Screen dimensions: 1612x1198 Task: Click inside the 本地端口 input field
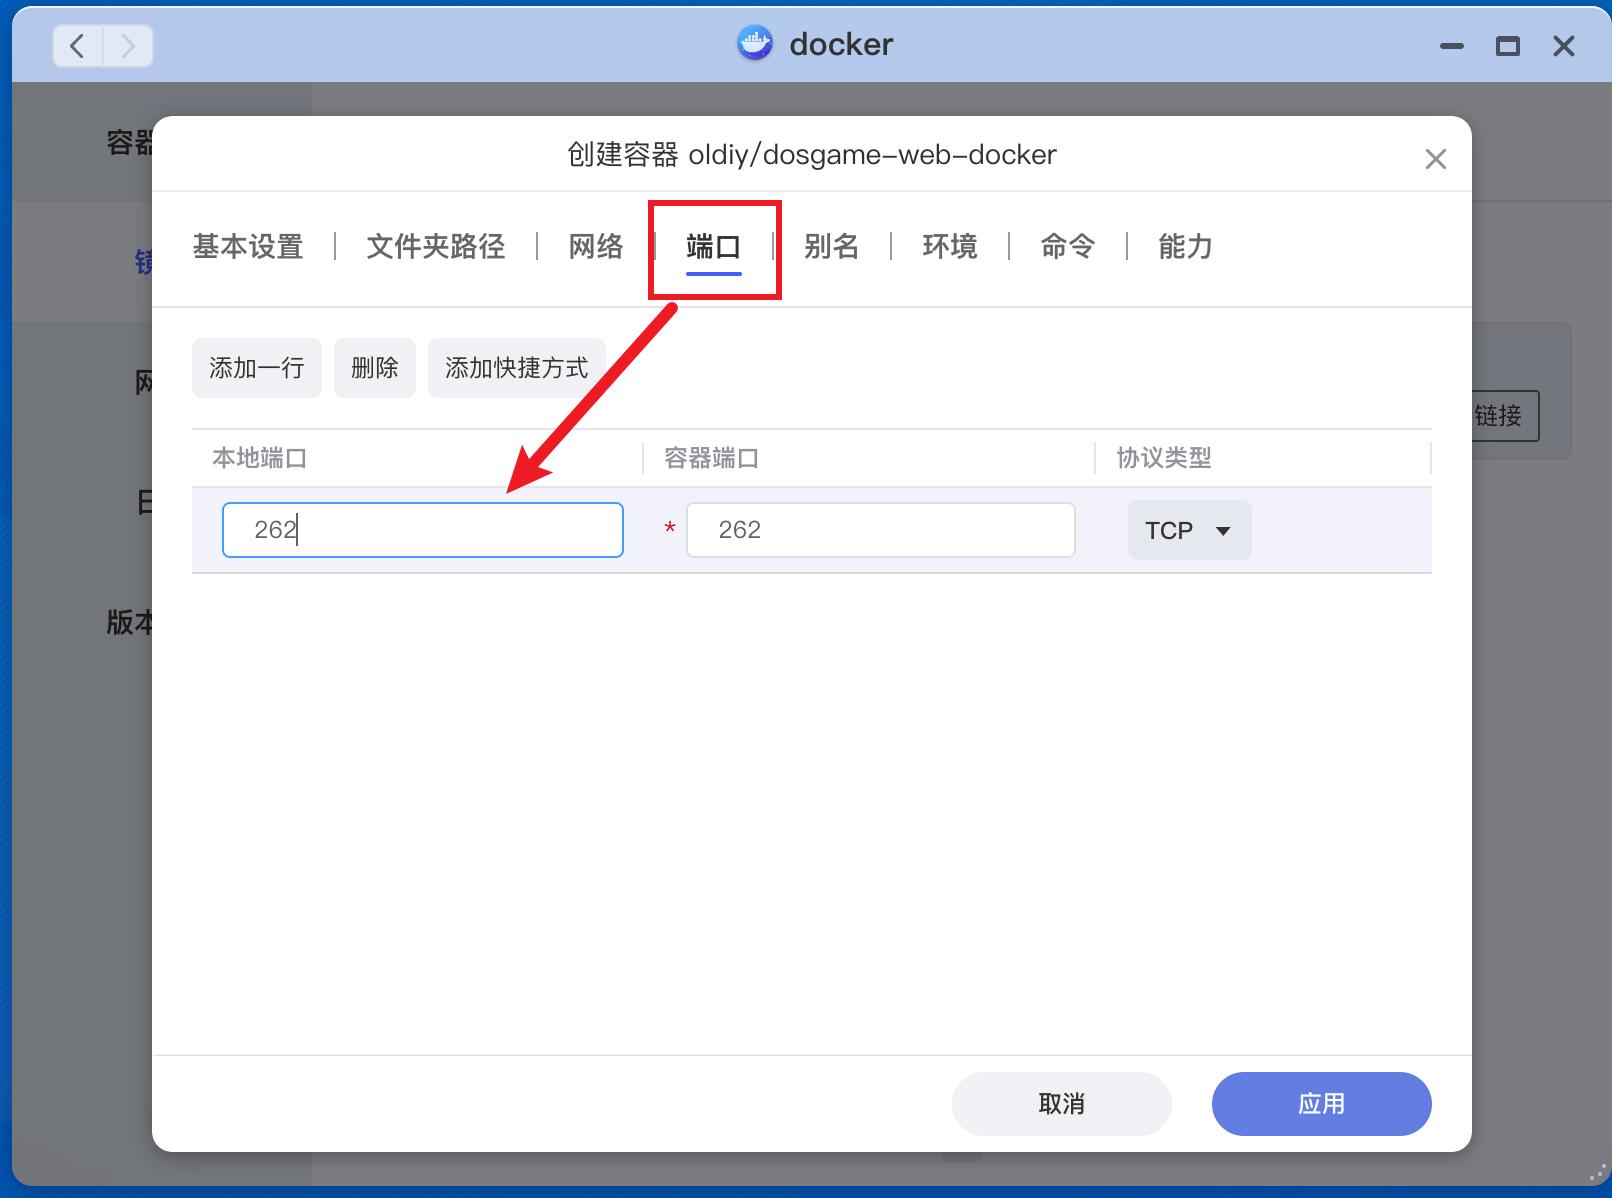point(421,530)
